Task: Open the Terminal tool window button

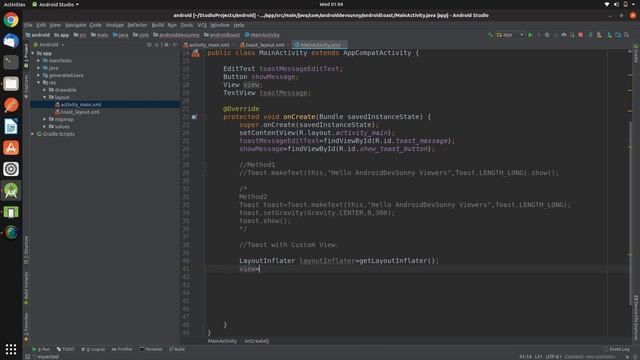Action: tap(151, 349)
